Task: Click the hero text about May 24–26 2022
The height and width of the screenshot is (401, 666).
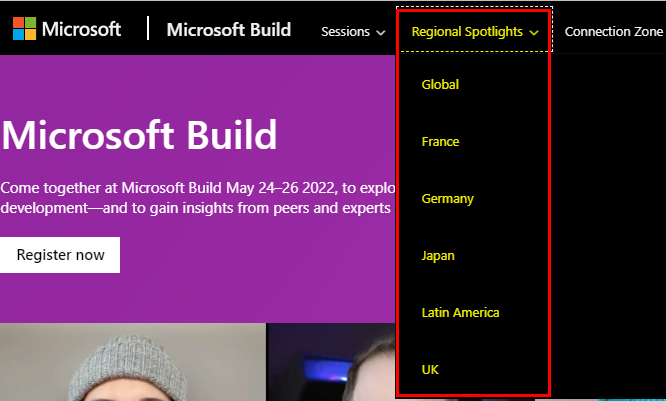Action: tap(198, 197)
